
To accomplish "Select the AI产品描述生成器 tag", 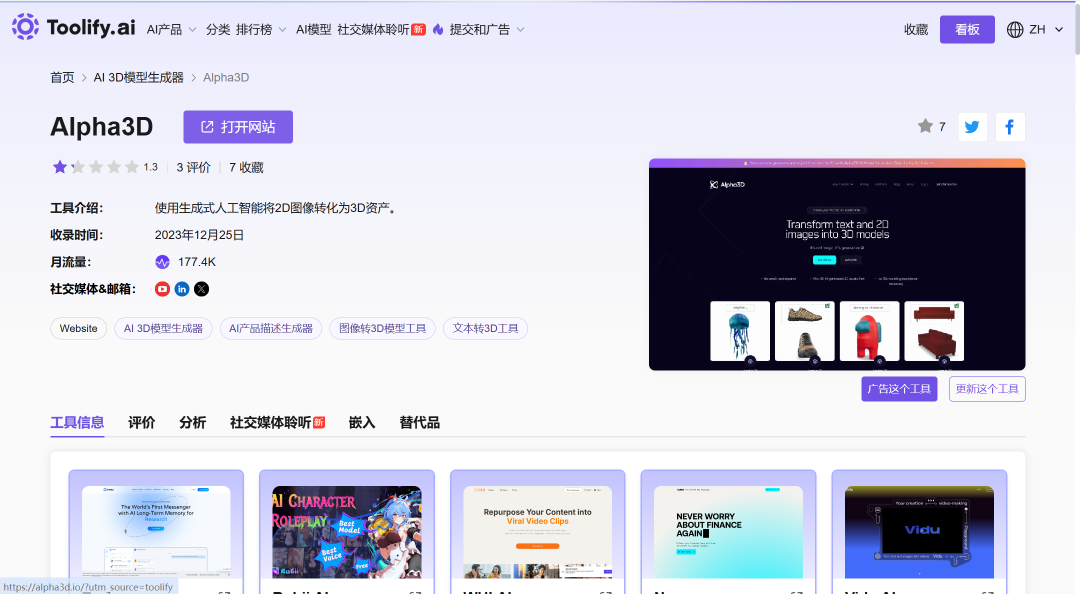I will pyautogui.click(x=271, y=329).
